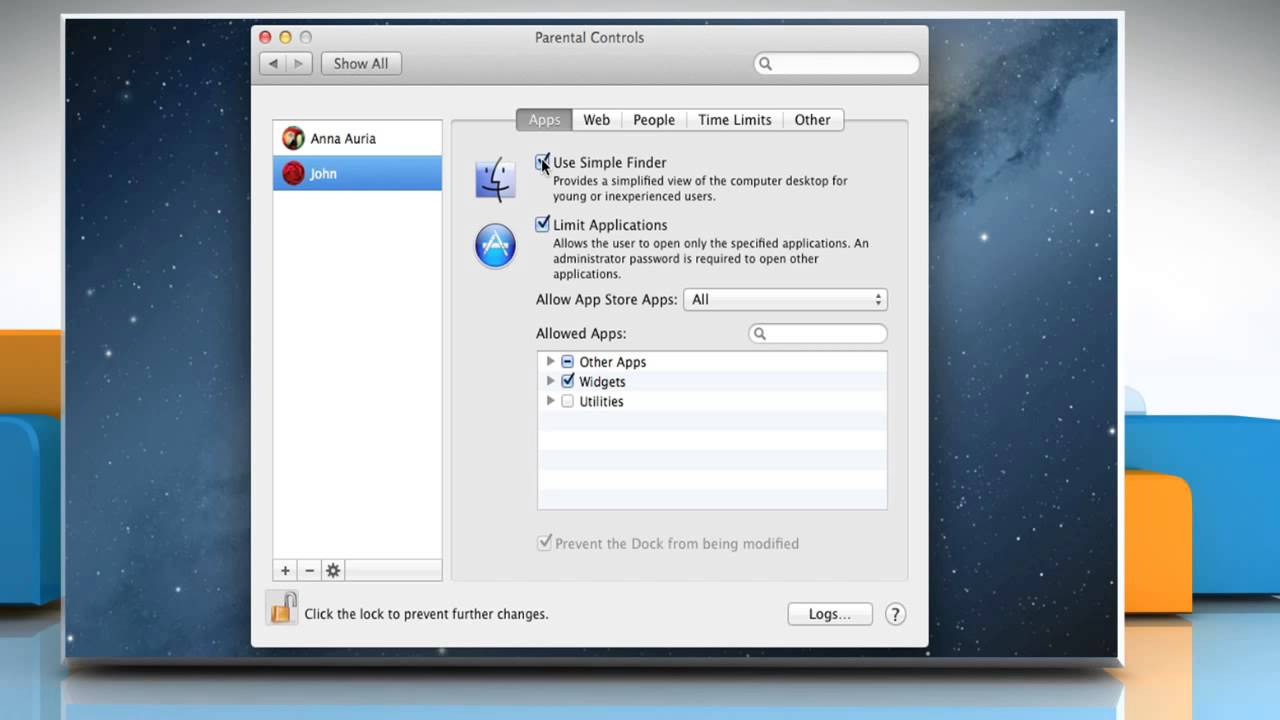
Task: Open the gear action menu
Action: pos(333,570)
